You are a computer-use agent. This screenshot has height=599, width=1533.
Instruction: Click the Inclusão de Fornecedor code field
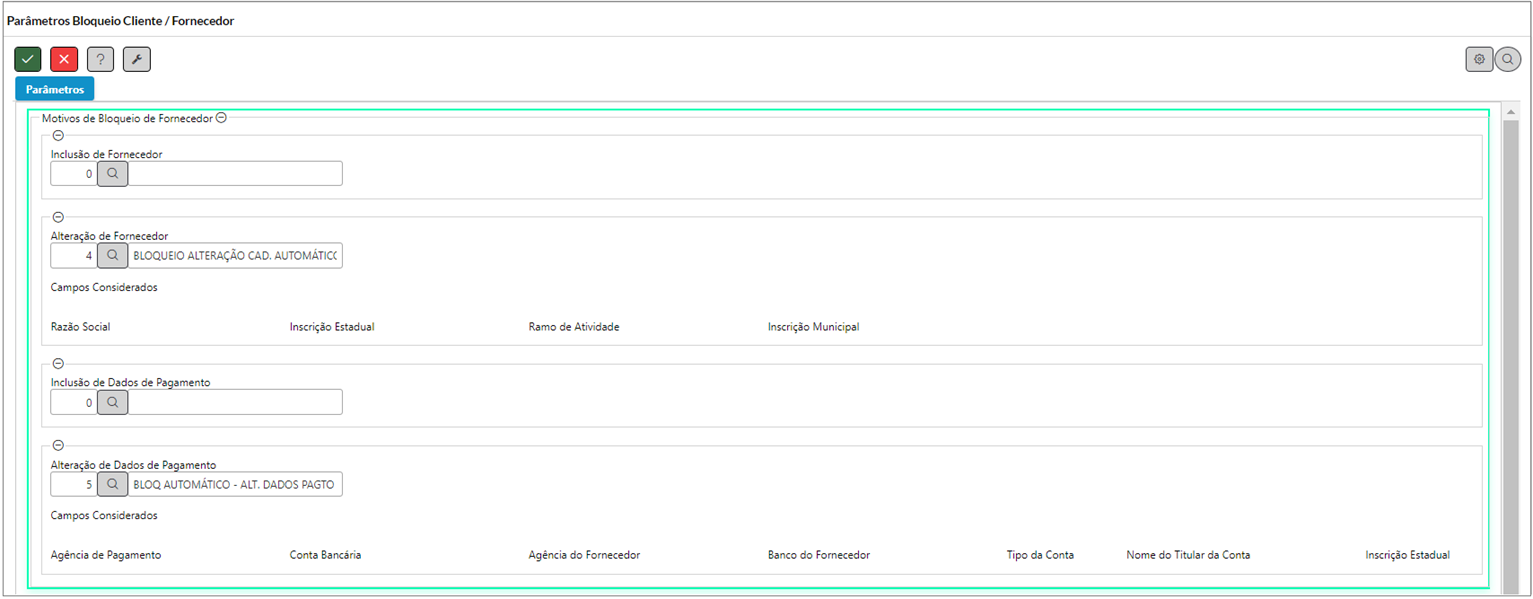(74, 173)
